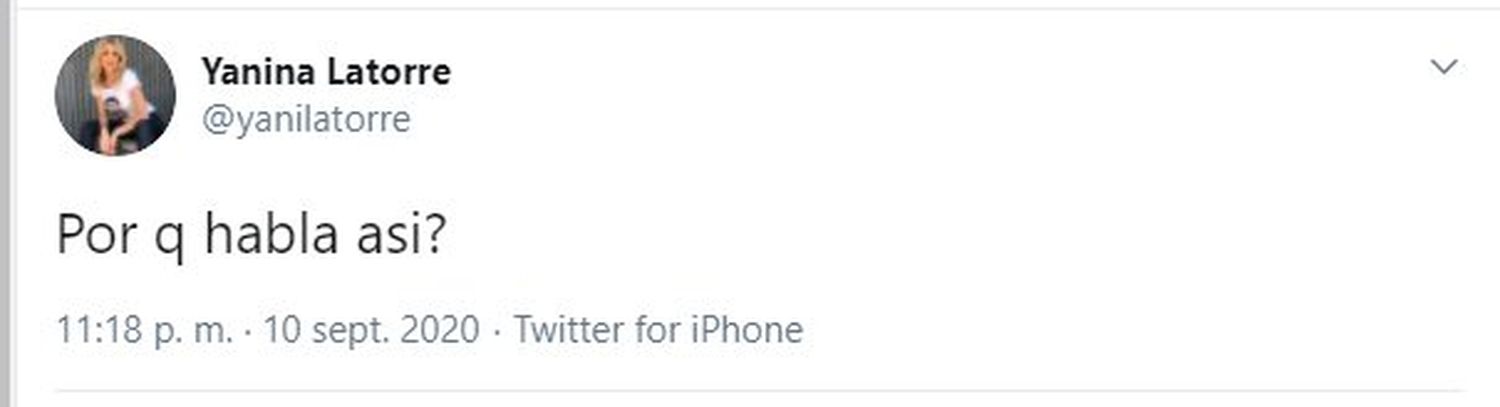Open the Twitter for iPhone source link
Image resolution: width=1500 pixels, height=407 pixels.
tap(658, 330)
